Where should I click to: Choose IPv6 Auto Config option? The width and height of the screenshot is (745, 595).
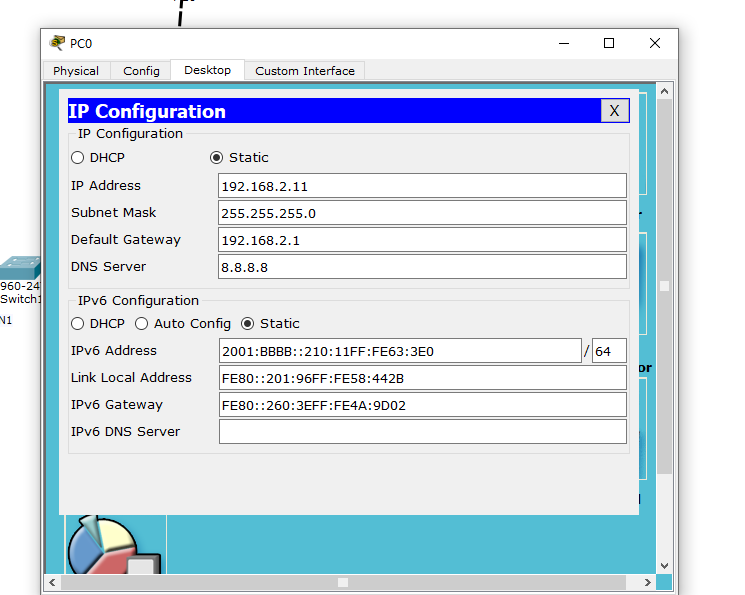pos(142,324)
